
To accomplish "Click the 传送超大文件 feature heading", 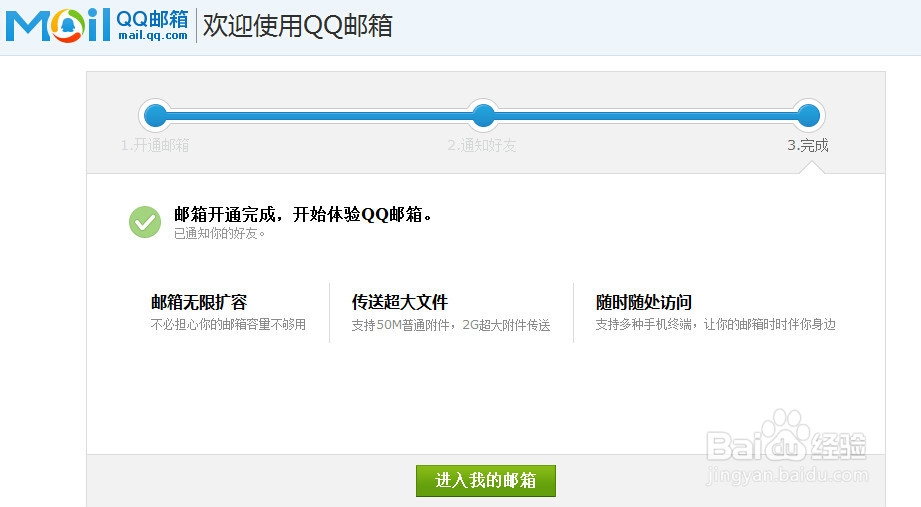I will click(400, 302).
